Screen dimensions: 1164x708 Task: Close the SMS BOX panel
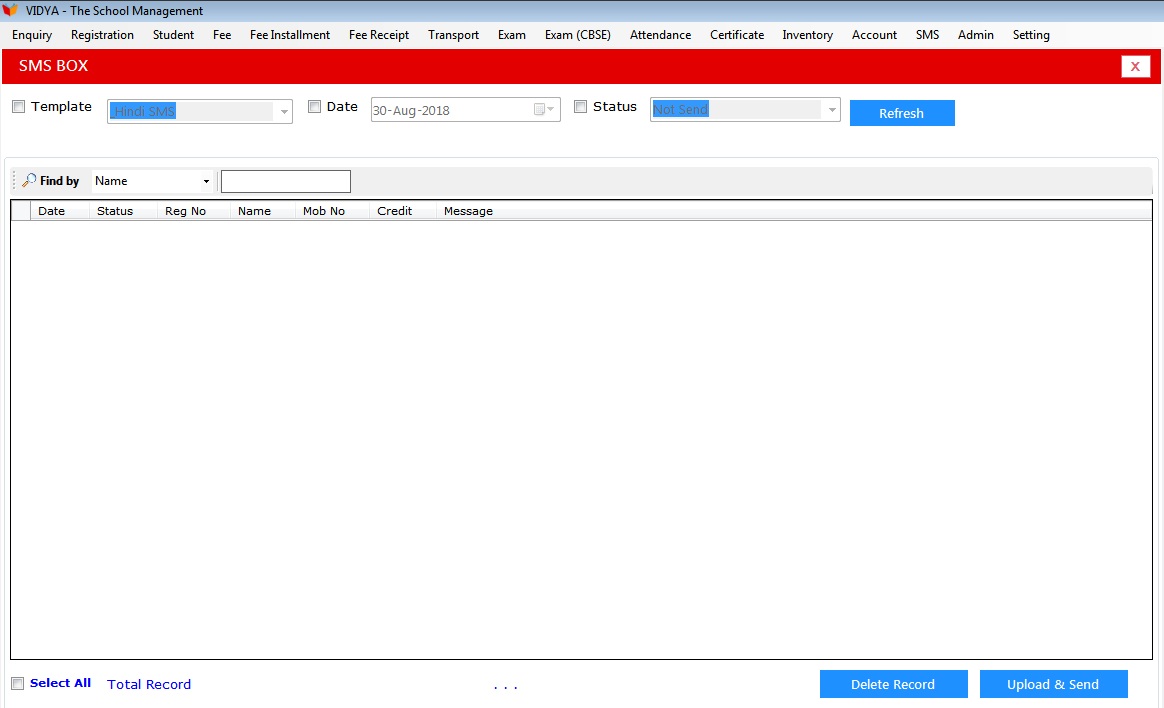pyautogui.click(x=1135, y=66)
